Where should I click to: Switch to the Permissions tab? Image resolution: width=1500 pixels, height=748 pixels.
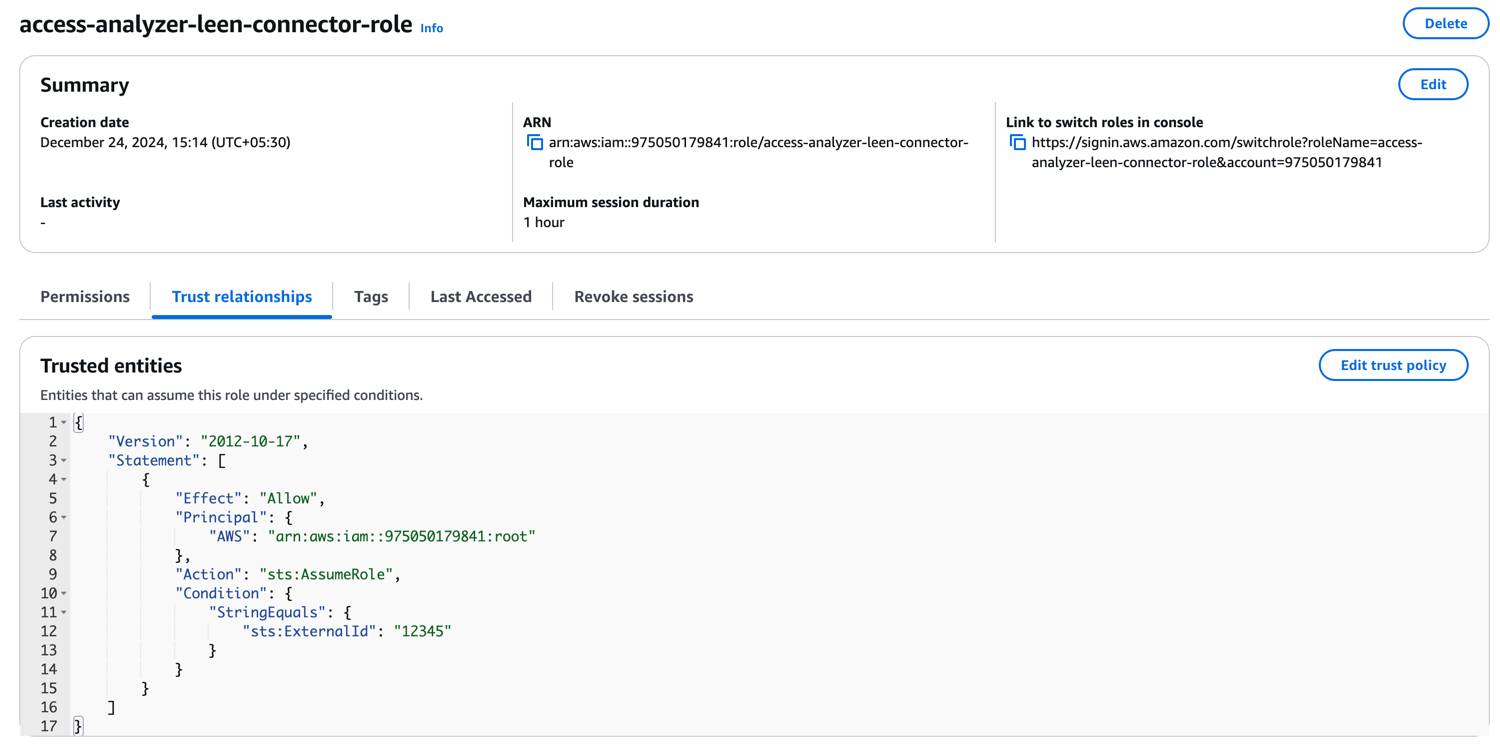pos(85,297)
